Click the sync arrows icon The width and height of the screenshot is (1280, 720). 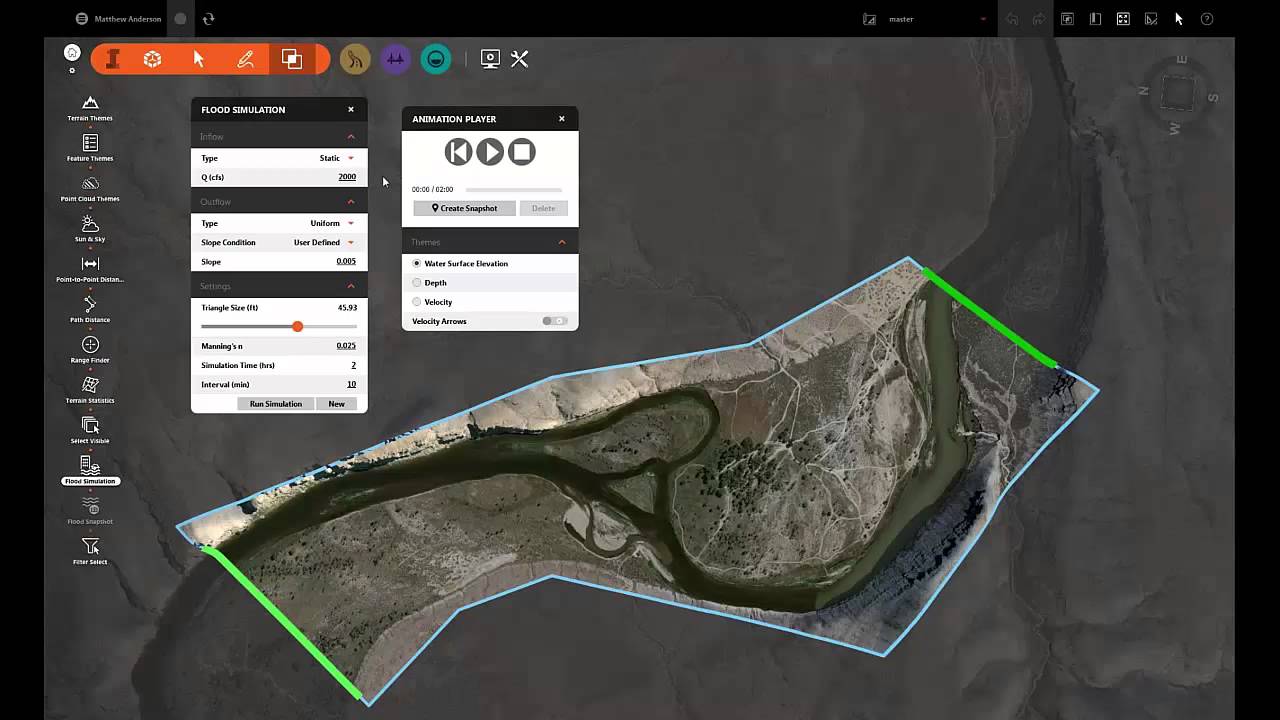click(208, 18)
